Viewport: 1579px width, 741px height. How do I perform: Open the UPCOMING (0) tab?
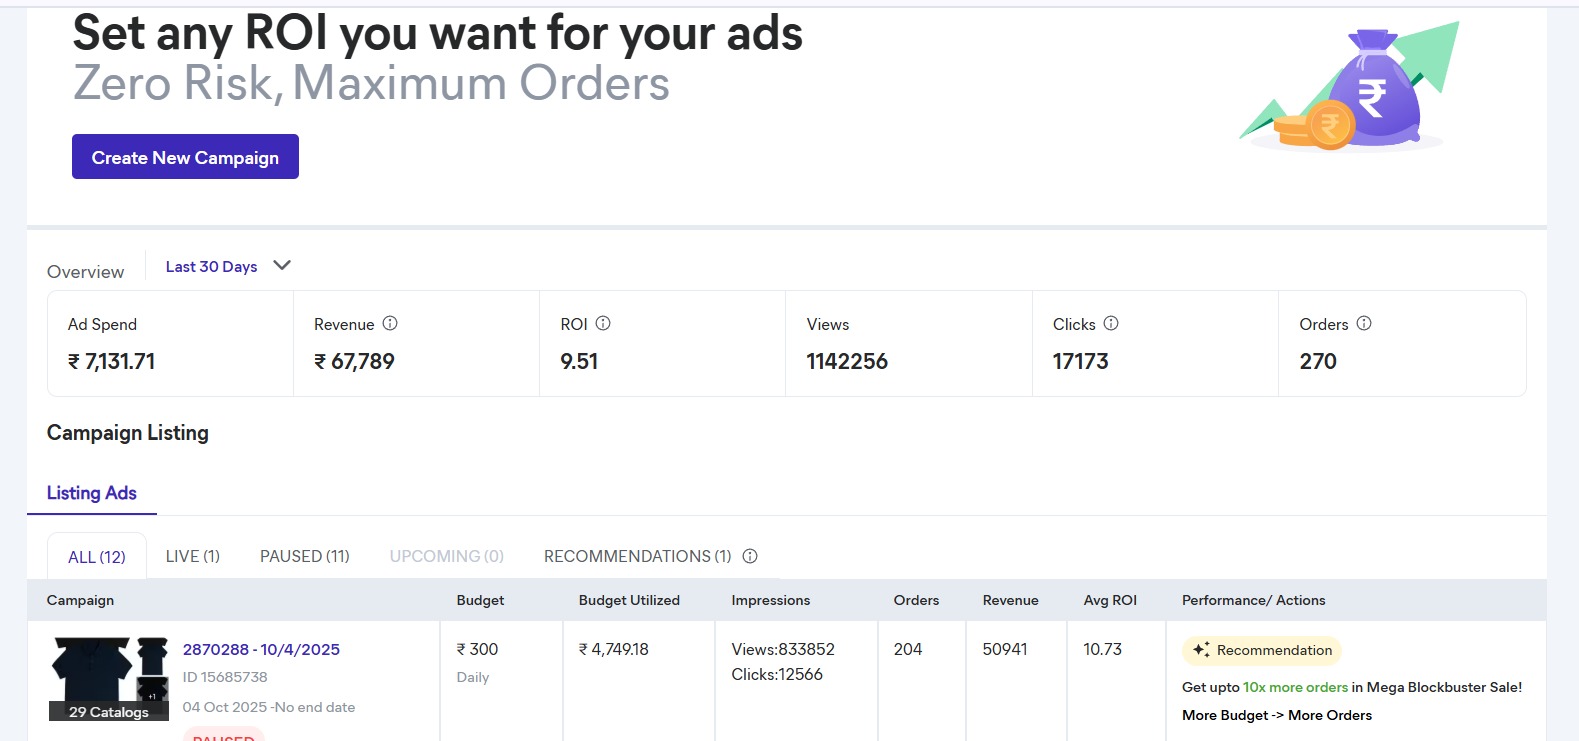(446, 556)
